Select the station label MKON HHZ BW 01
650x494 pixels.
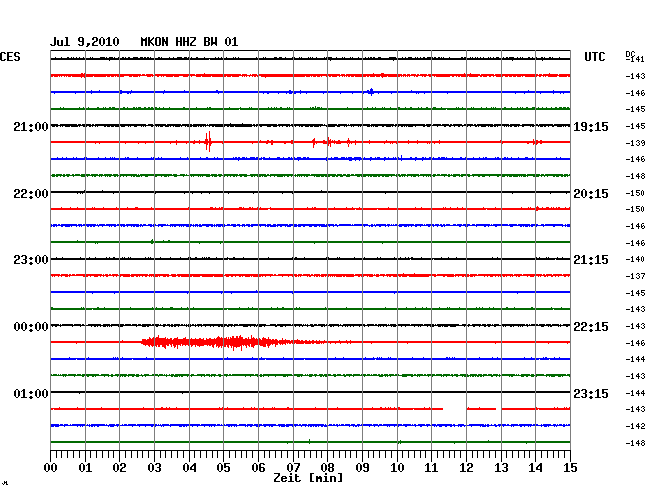189,42
